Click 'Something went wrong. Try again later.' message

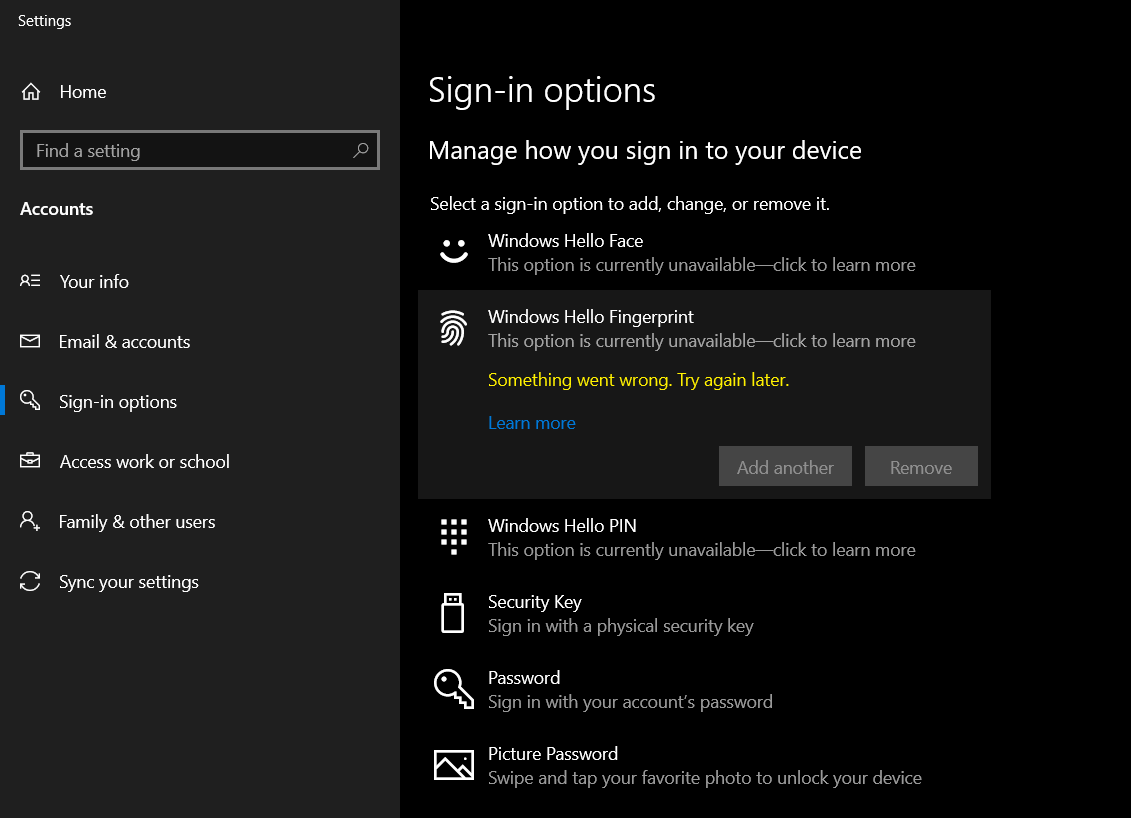[638, 380]
